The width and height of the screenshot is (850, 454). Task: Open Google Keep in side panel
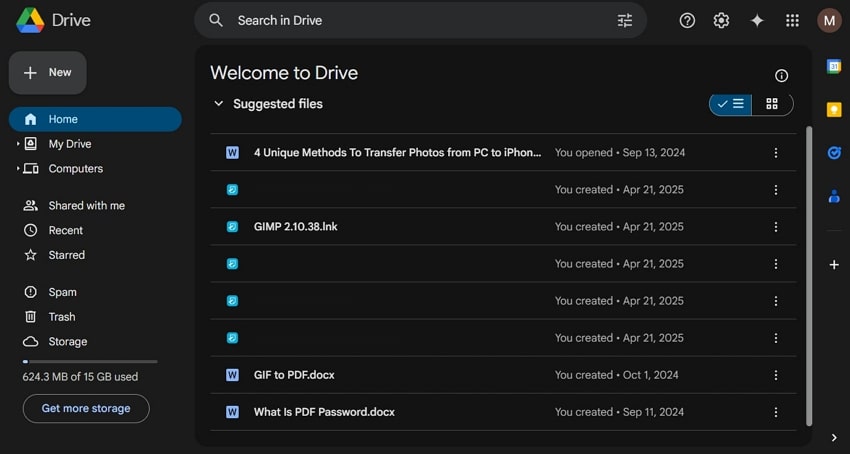(x=834, y=109)
